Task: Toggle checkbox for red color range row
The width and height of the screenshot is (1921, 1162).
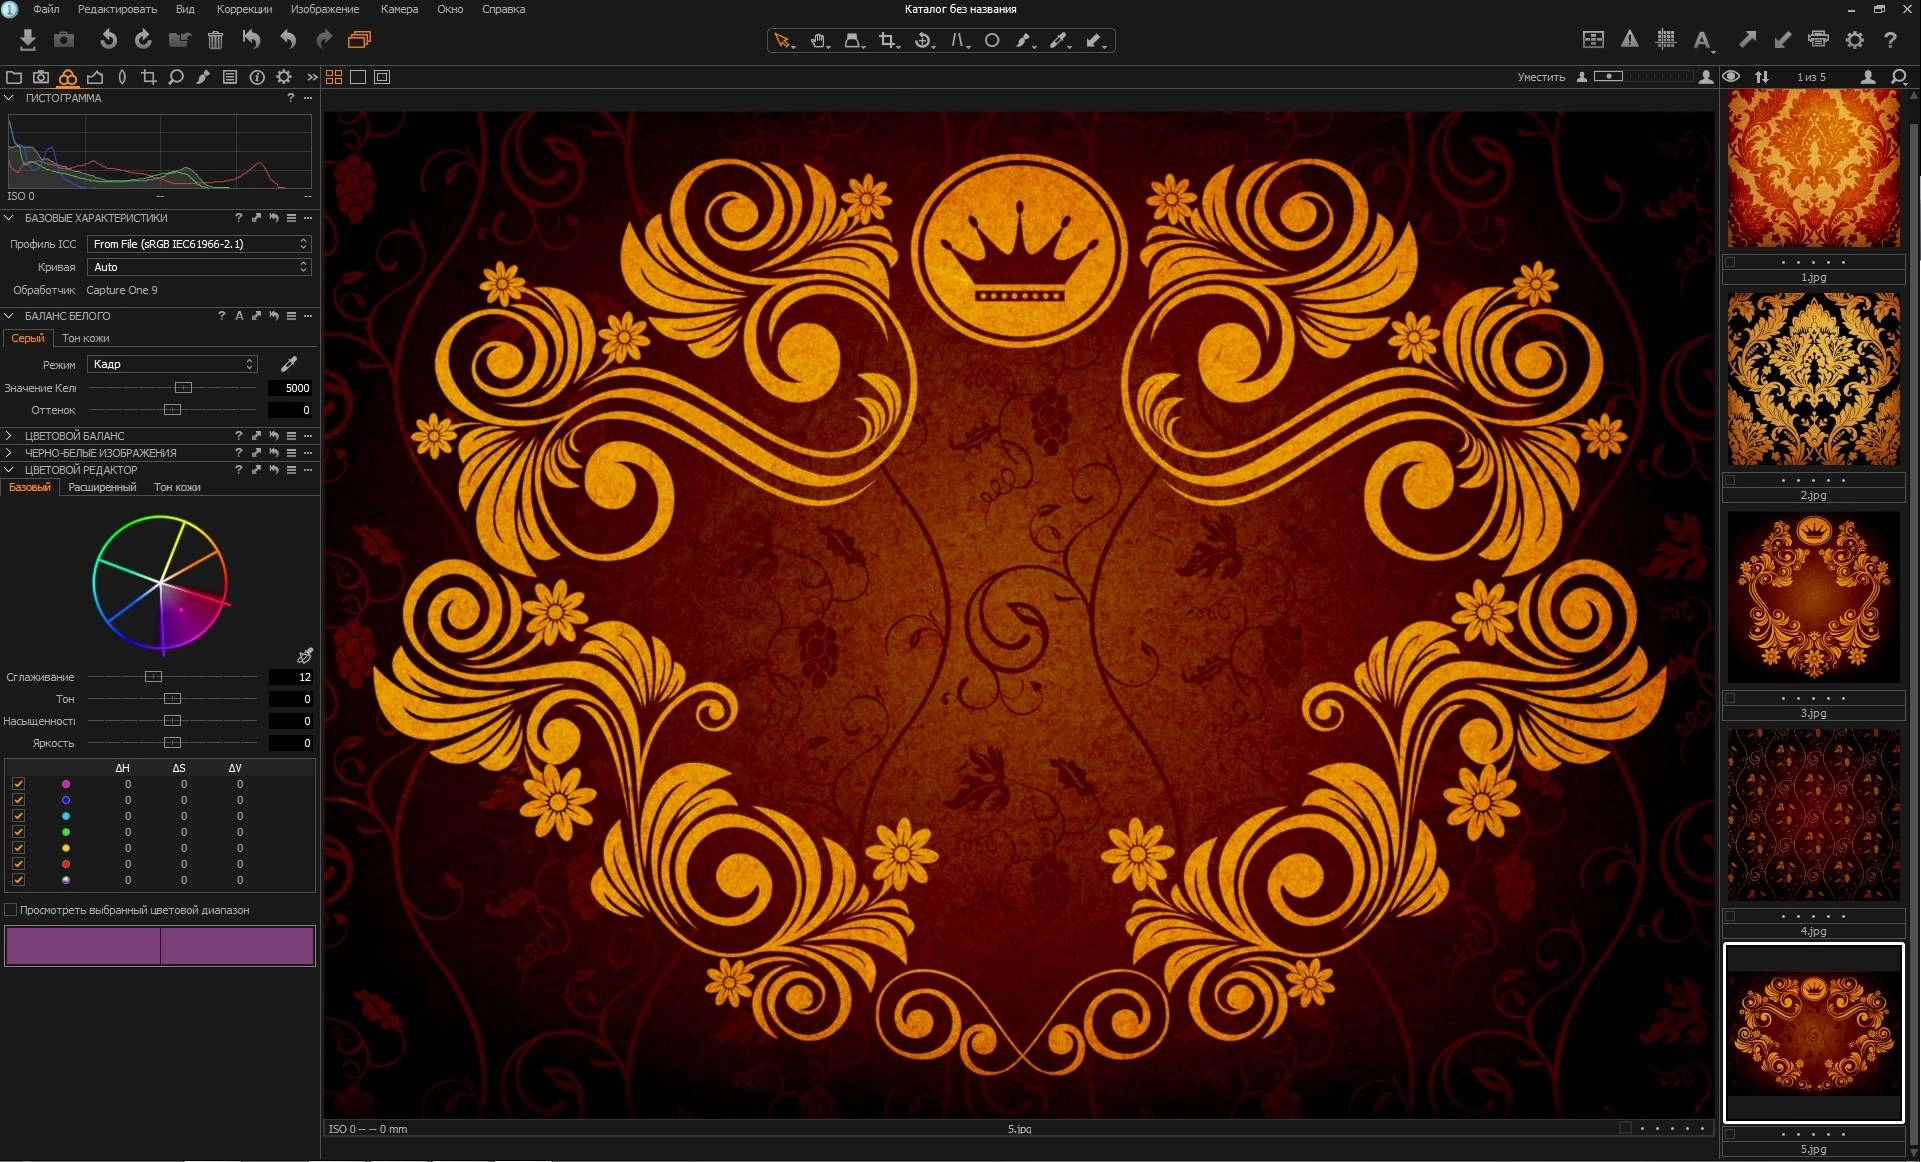Action: coord(18,864)
